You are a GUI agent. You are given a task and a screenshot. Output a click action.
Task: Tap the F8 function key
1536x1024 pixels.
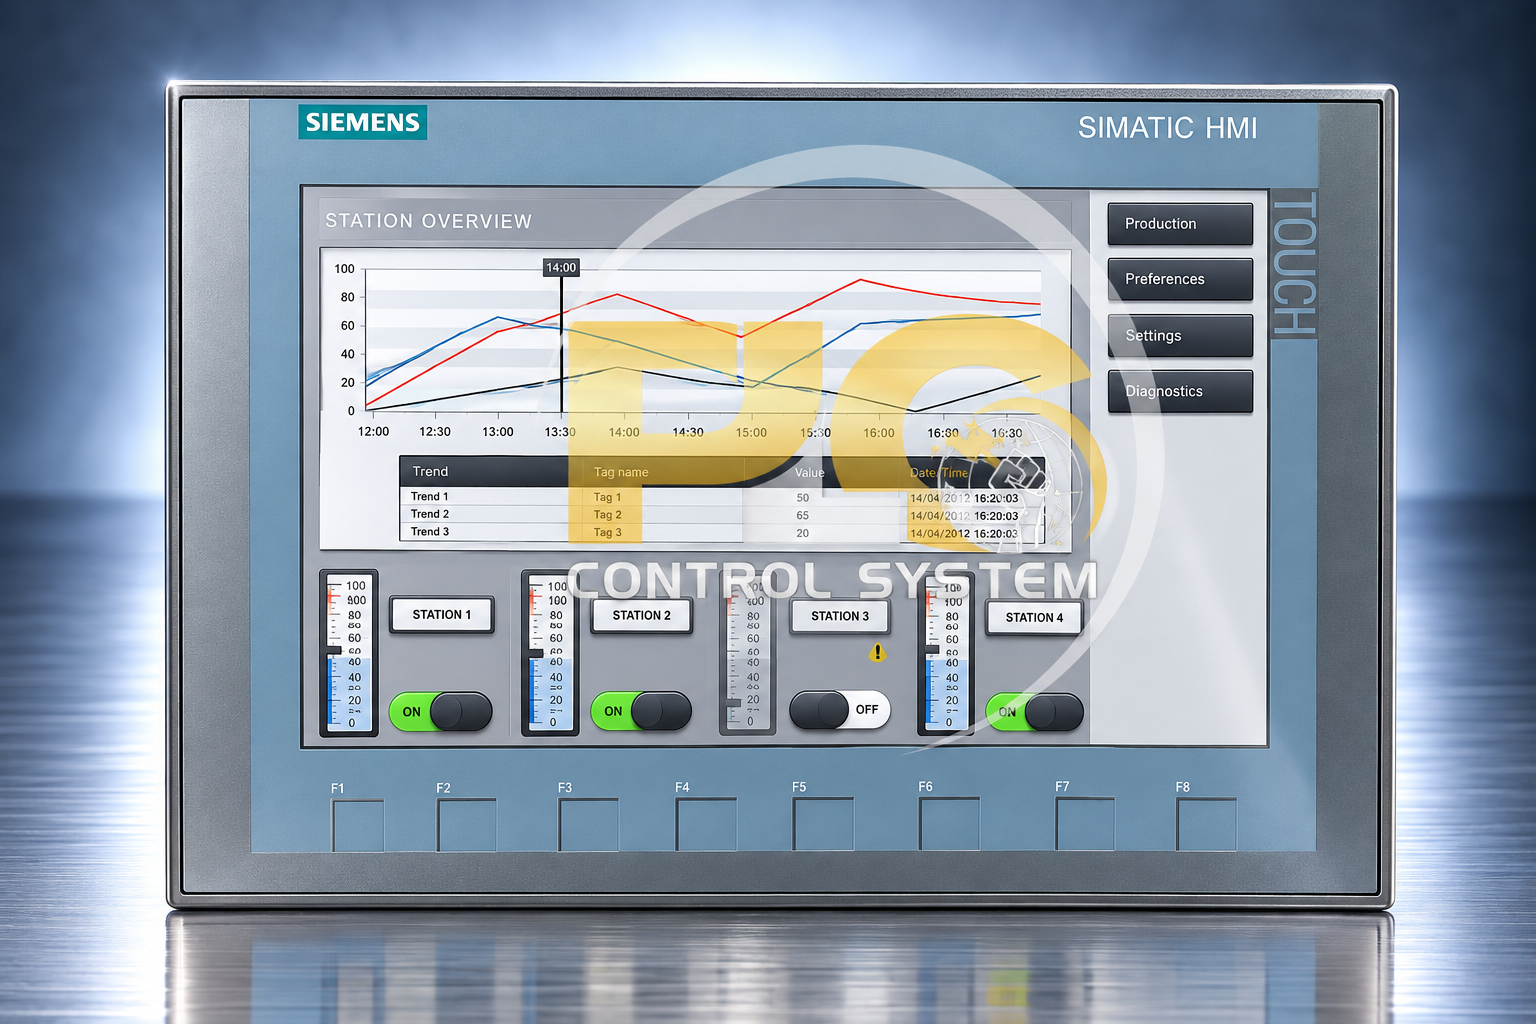[x=1206, y=824]
